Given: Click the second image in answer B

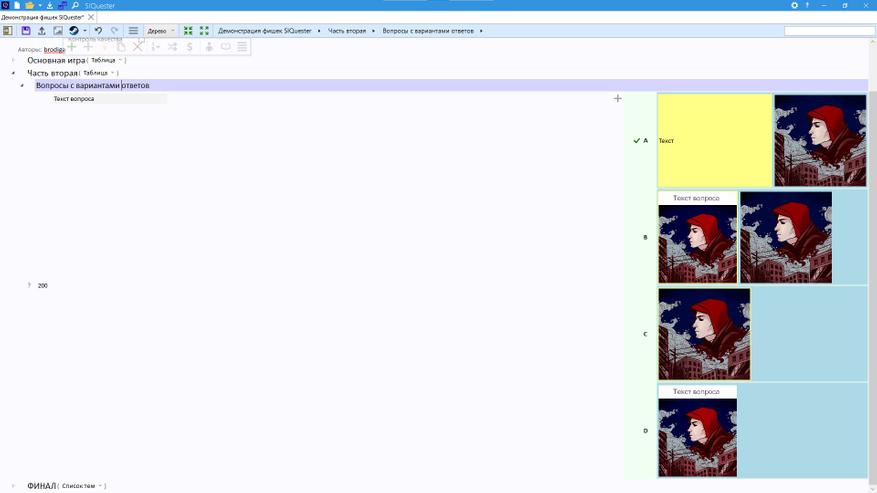Looking at the screenshot, I should (x=786, y=237).
